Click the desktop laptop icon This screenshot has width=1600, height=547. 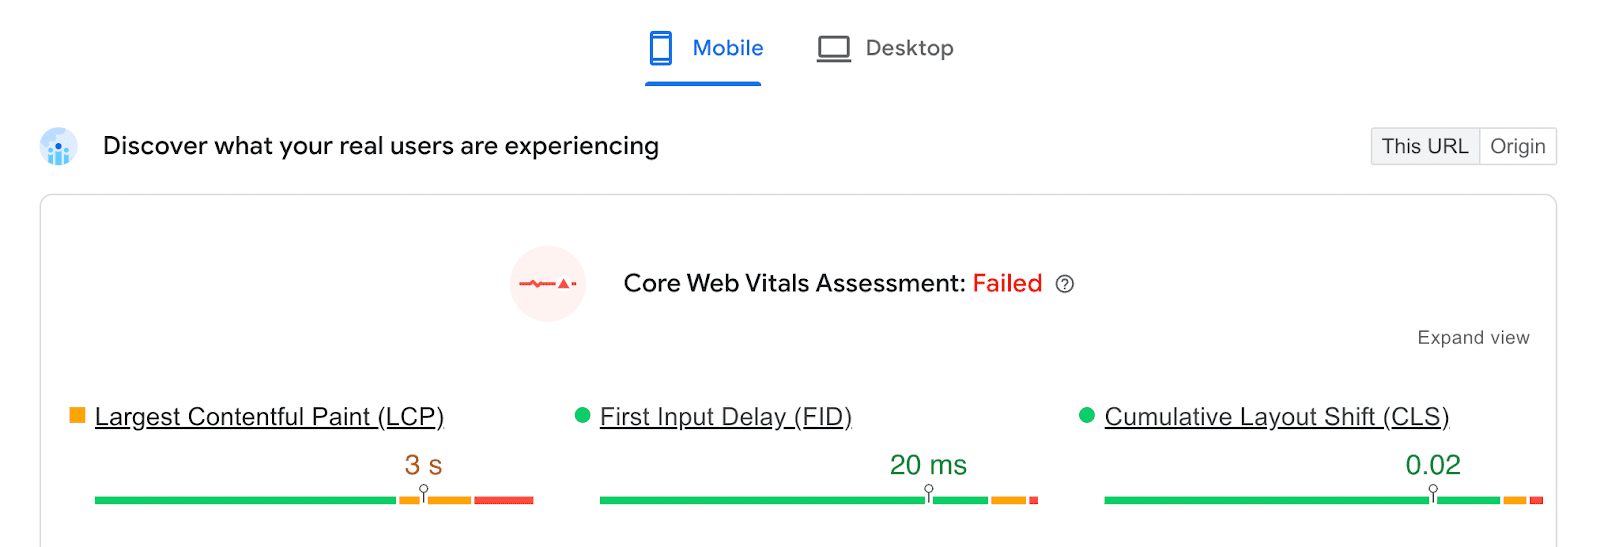pyautogui.click(x=833, y=48)
